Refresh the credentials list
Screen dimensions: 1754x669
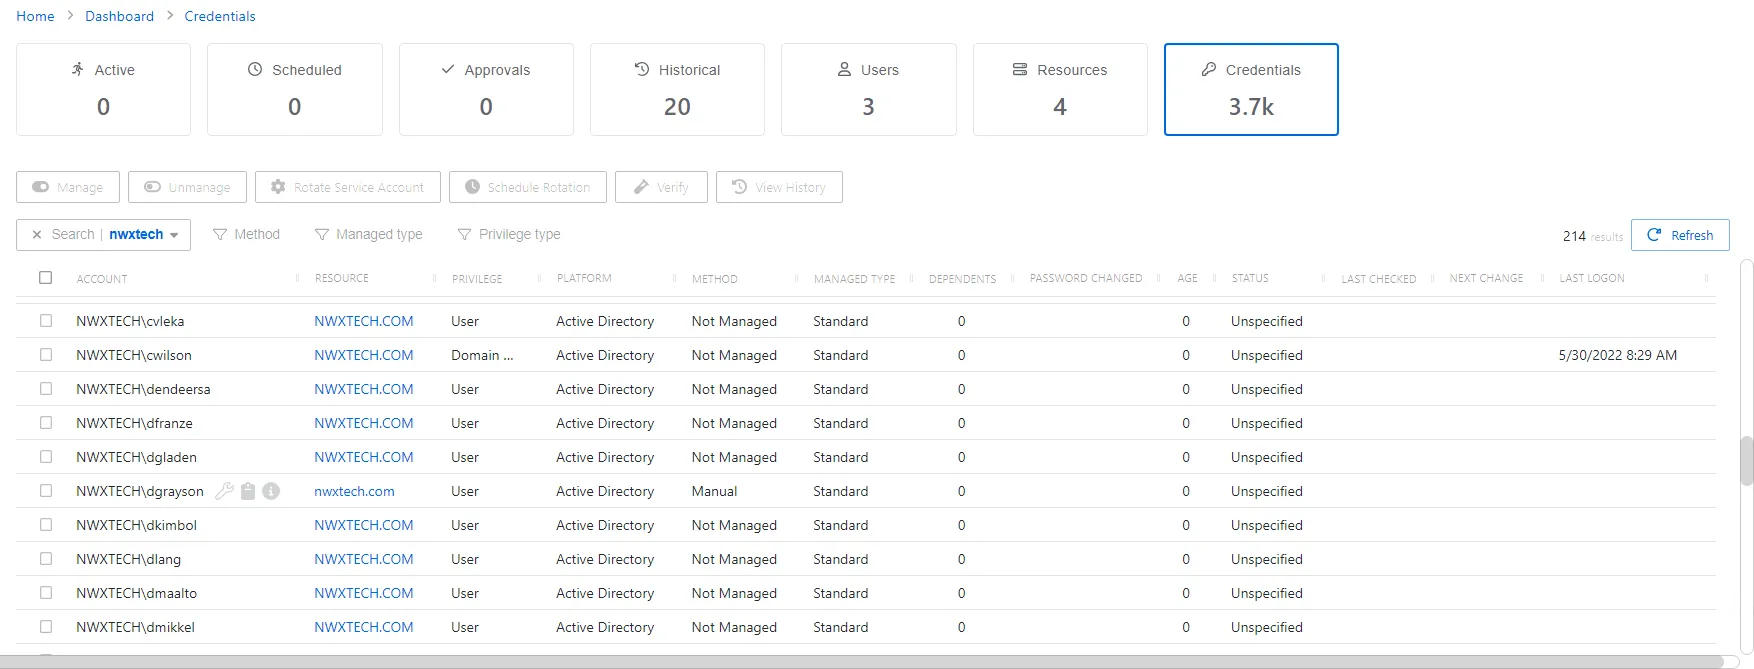[x=1680, y=235]
